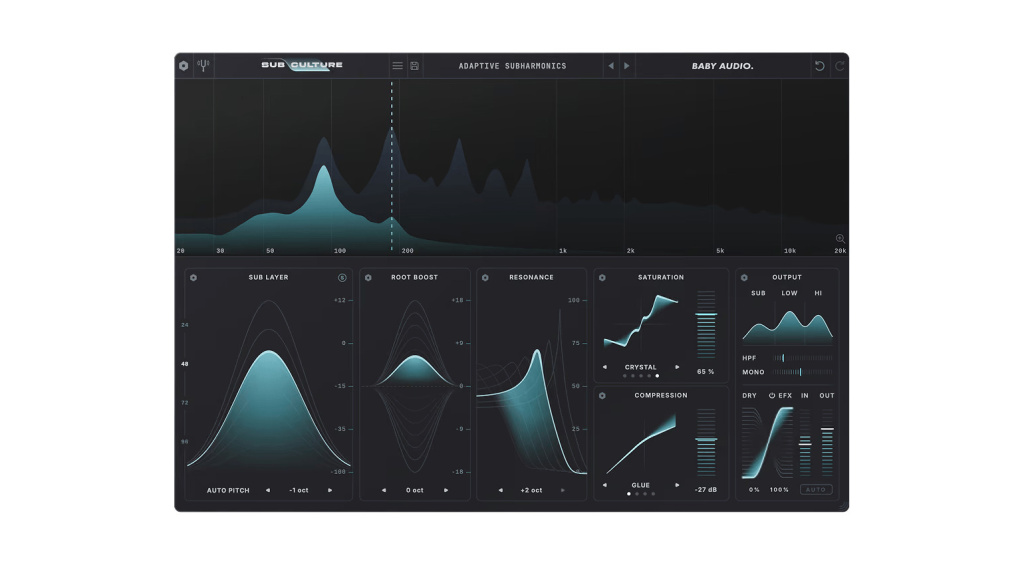Lower Sub Layer octave with left arrow
Image resolution: width=1024 pixels, height=565 pixels.
pos(268,491)
